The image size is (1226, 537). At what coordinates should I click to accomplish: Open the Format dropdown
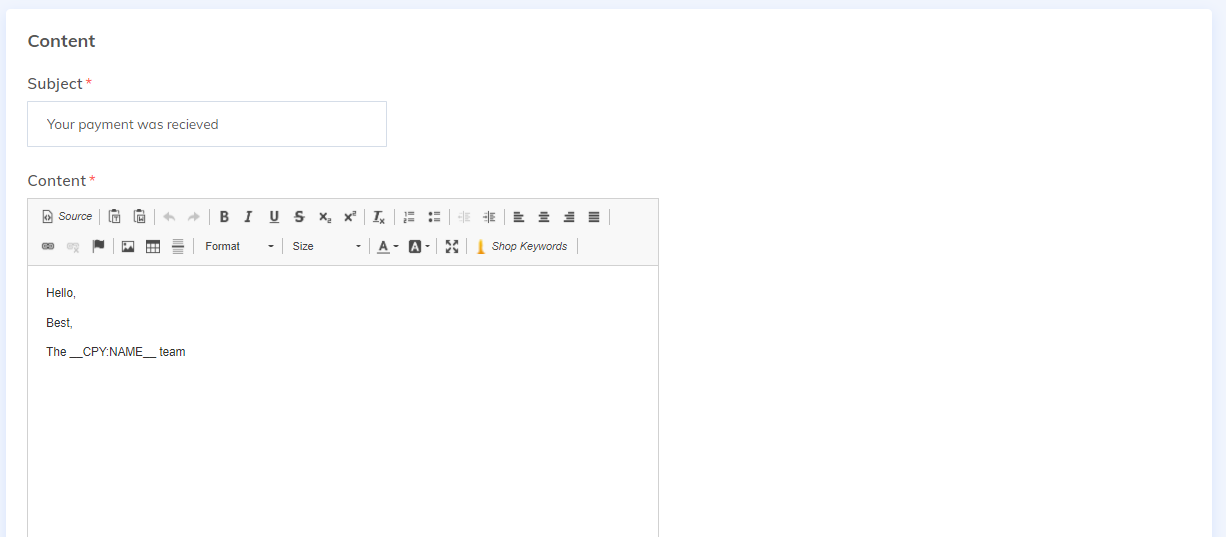(238, 247)
